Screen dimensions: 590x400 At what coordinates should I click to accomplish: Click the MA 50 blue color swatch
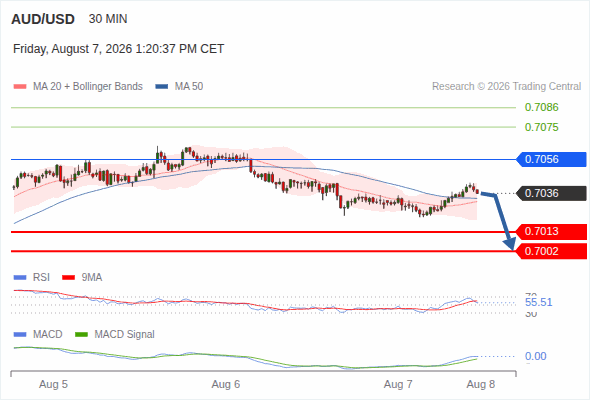[162, 87]
